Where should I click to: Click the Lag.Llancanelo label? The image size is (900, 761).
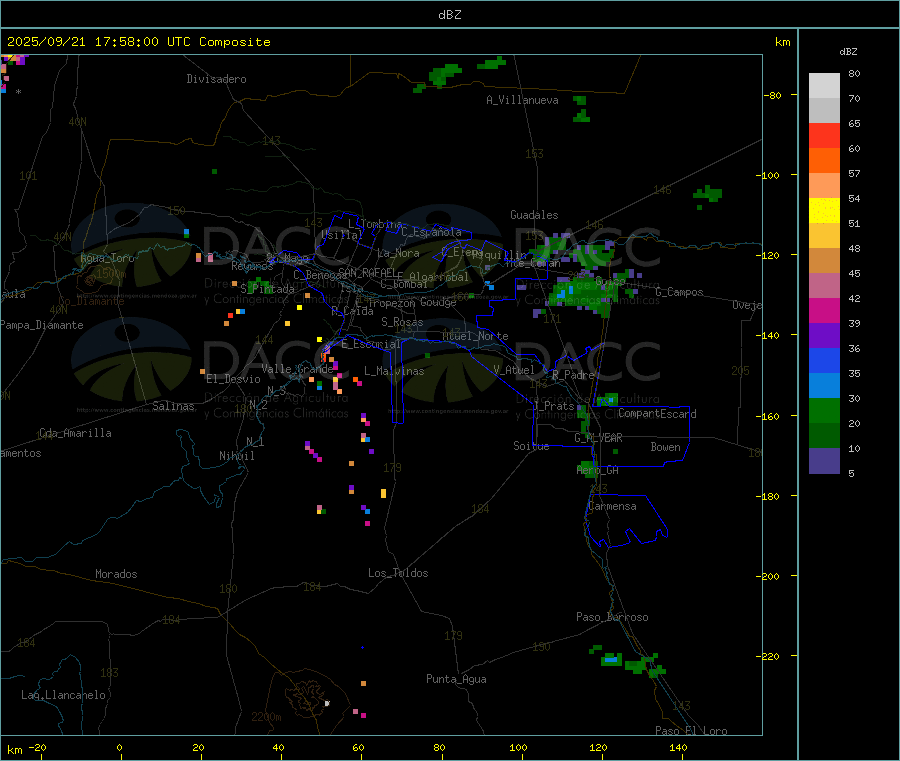pos(63,695)
